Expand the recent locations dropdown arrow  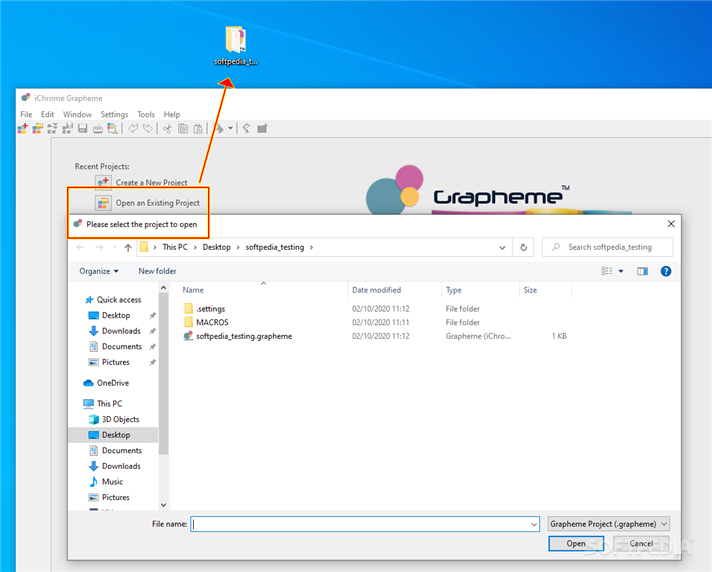pyautogui.click(x=114, y=247)
